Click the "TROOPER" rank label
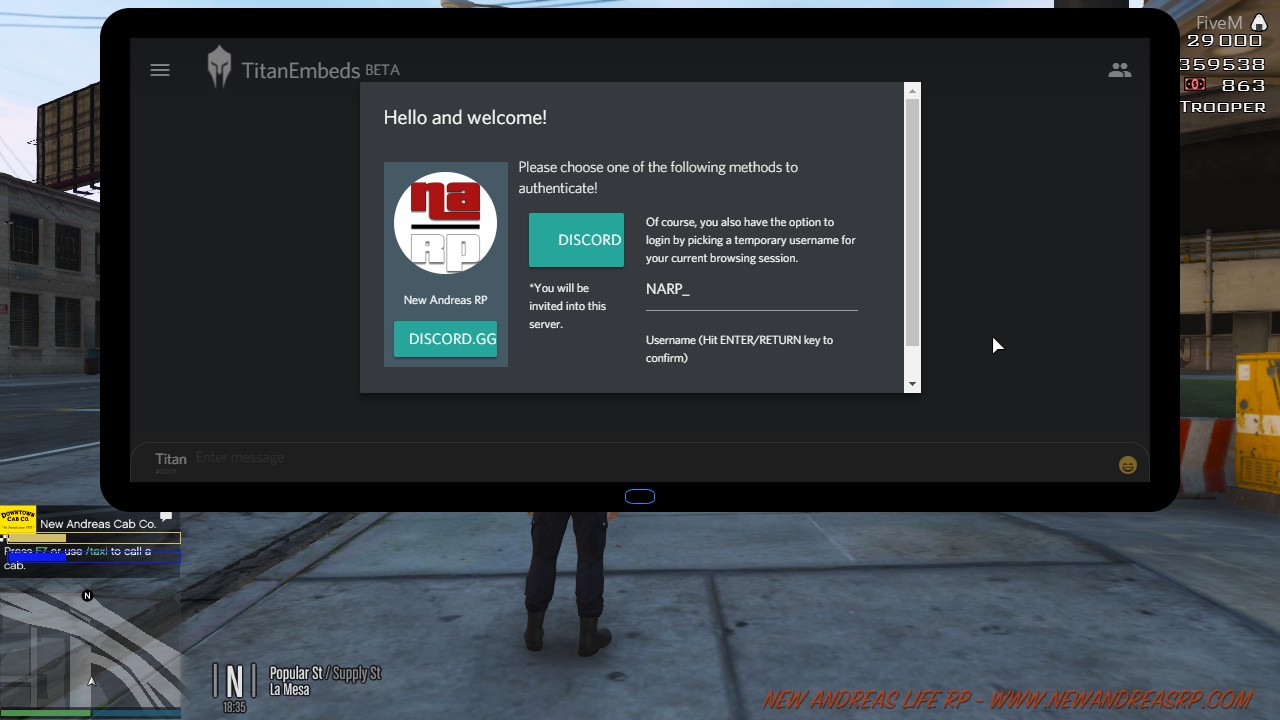The height and width of the screenshot is (720, 1280). [1223, 107]
